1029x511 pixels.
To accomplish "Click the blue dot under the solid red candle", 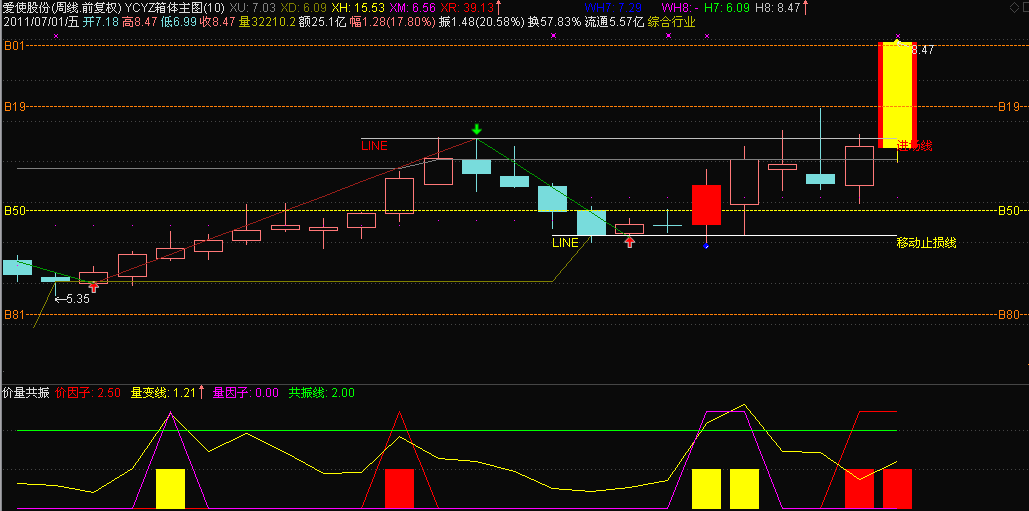I will [706, 246].
